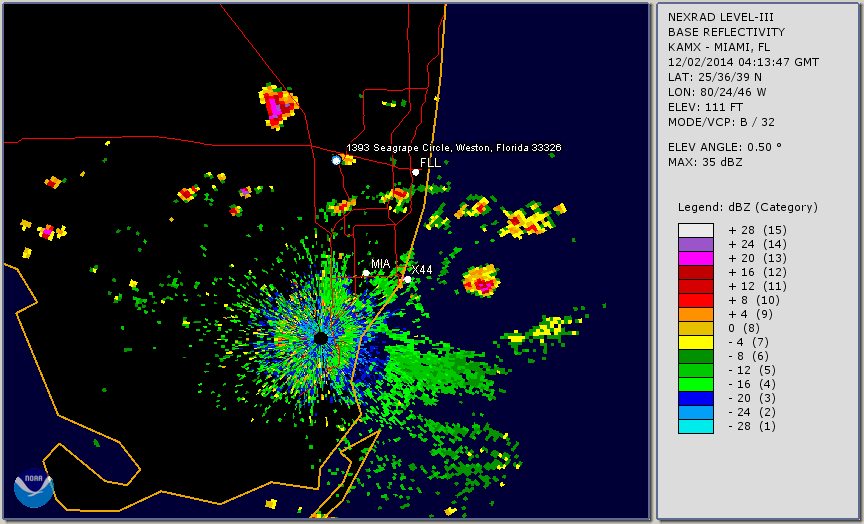Click the 'KAMX - MIAMI, FL' text
The image size is (864, 524).
[719, 47]
